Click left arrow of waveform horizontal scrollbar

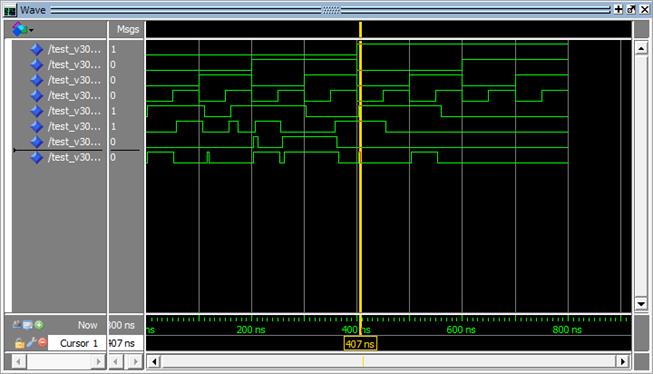tap(155, 362)
